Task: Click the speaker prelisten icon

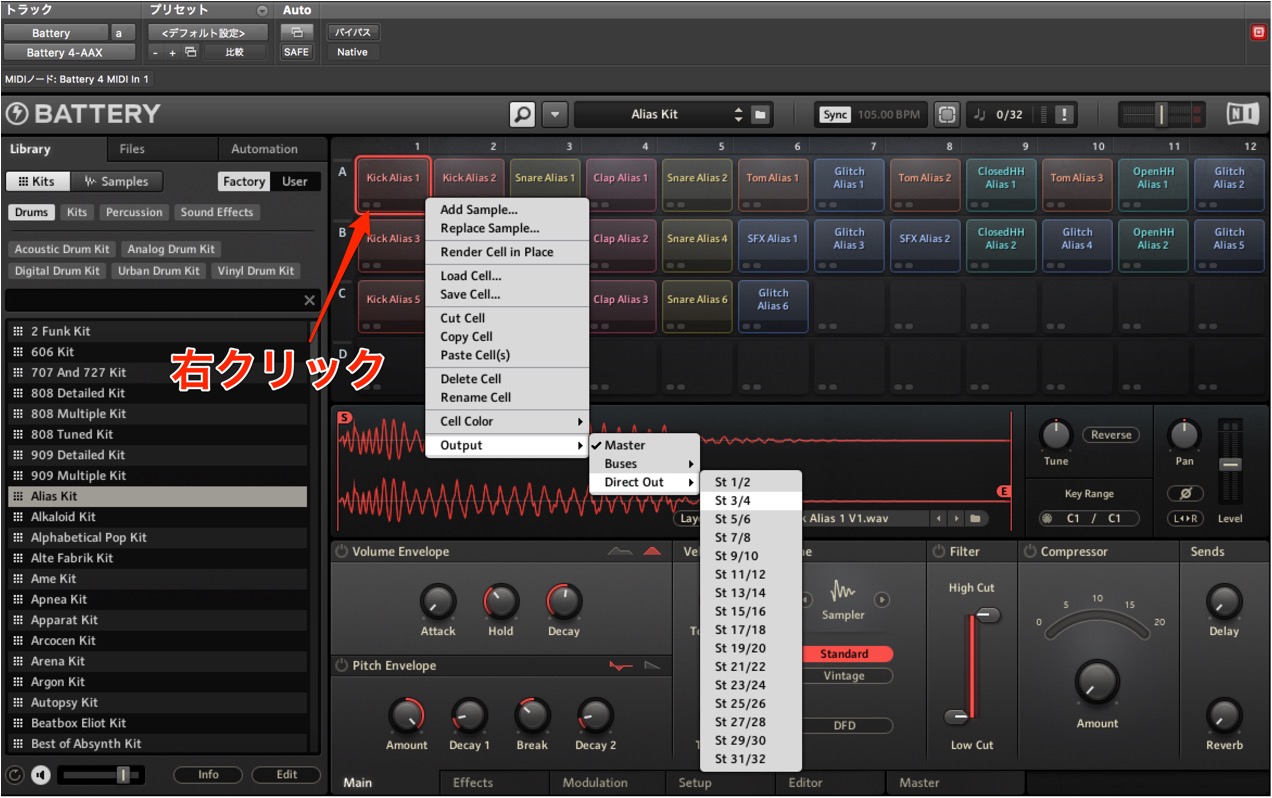Action: click(x=41, y=774)
